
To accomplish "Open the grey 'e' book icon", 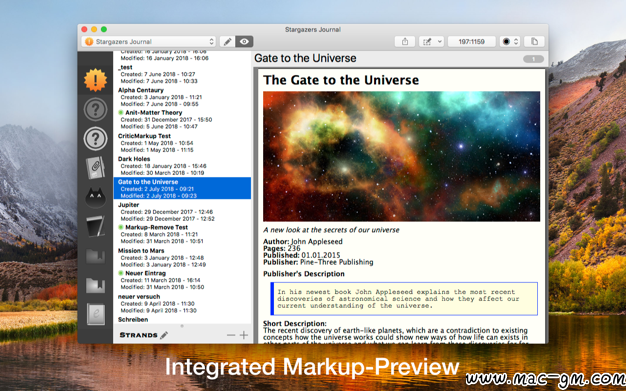I will click(96, 314).
